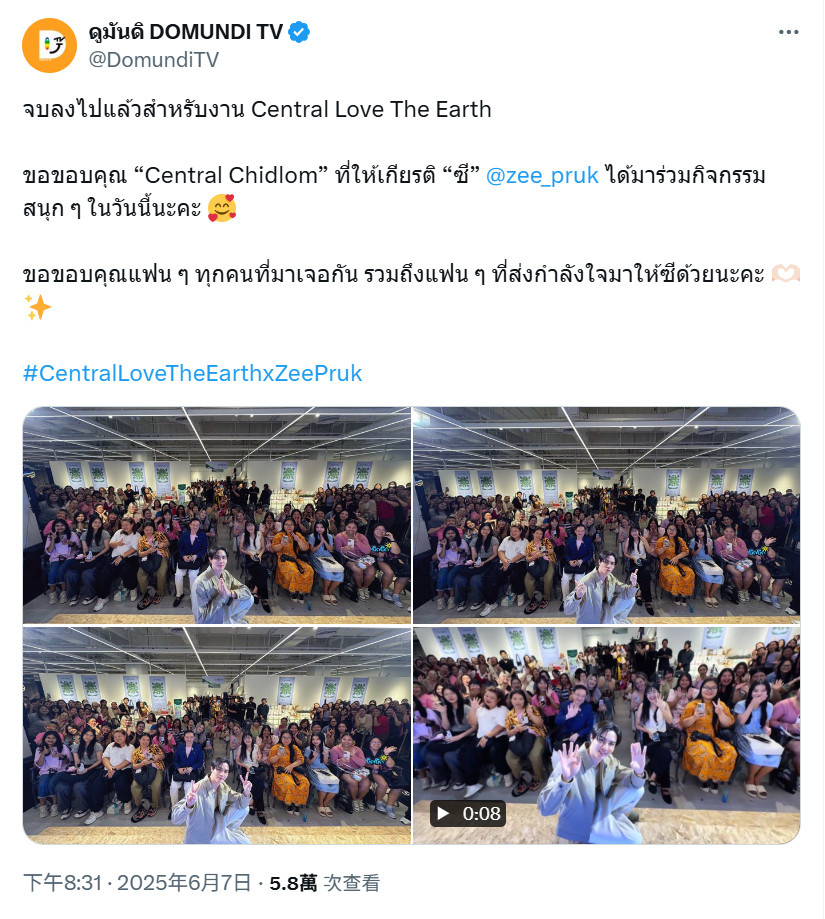The image size is (825, 919).
Task: Open the three-dot more options menu
Action: (788, 32)
